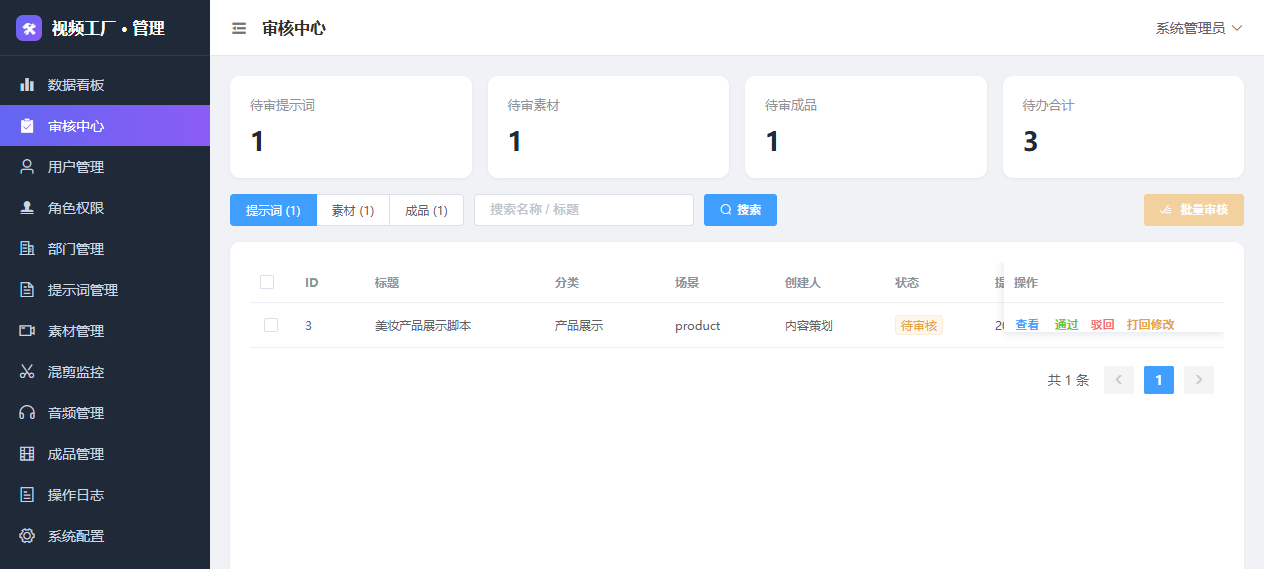1264x569 pixels.
Task: Go to previous page with left chevron
Action: tap(1119, 380)
